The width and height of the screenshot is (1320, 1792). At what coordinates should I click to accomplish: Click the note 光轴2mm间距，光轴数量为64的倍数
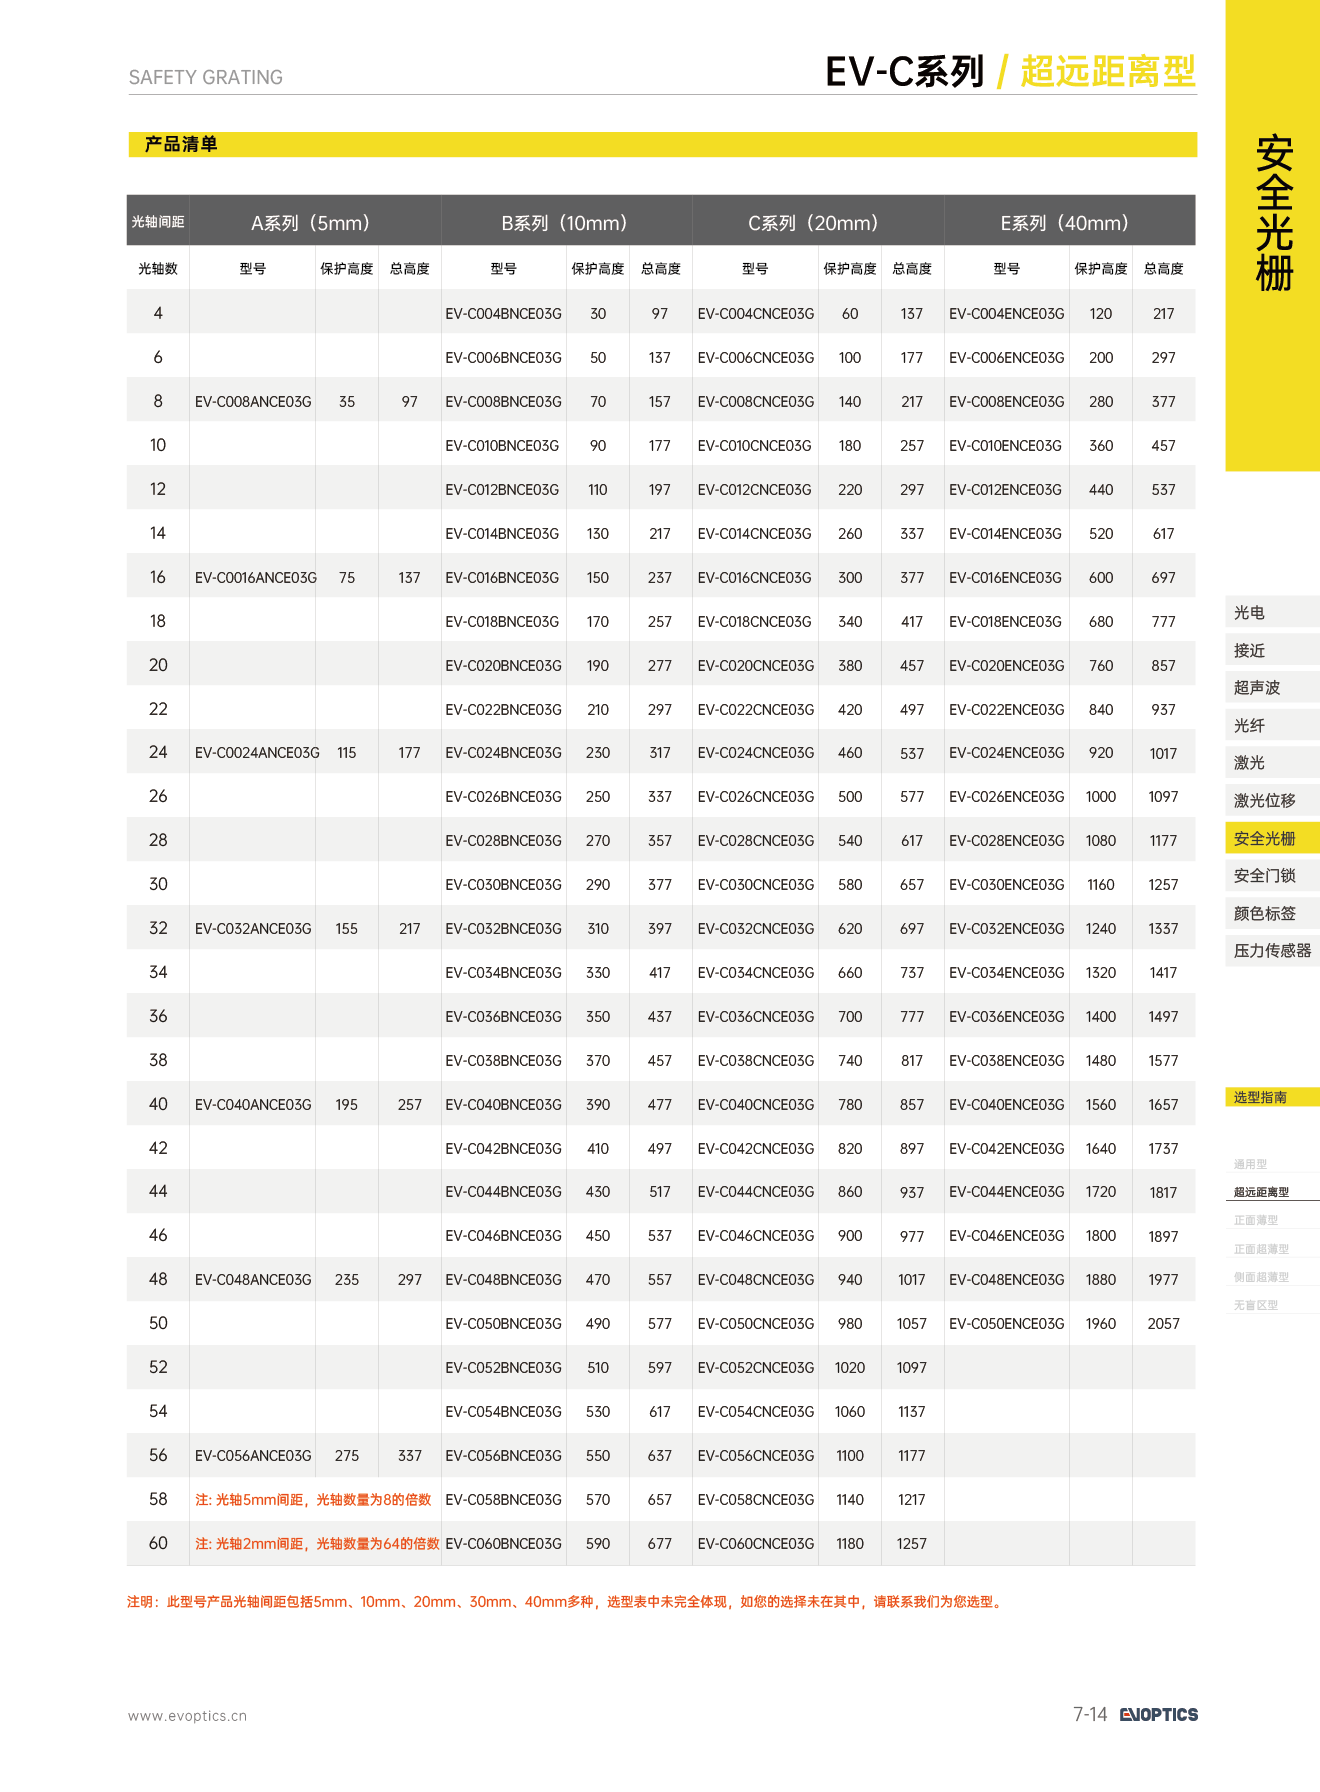[x=317, y=1544]
